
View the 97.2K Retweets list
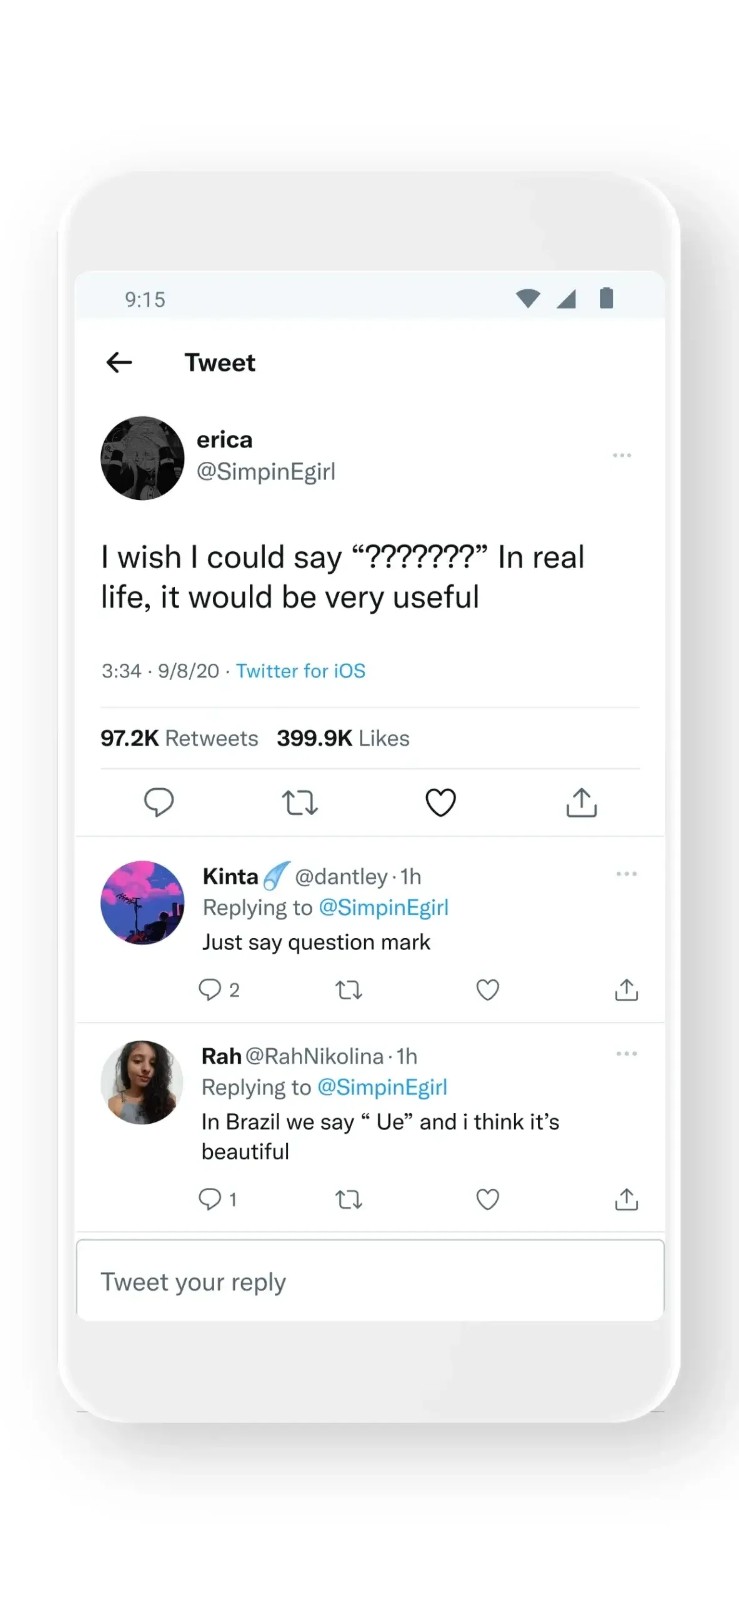coord(179,738)
